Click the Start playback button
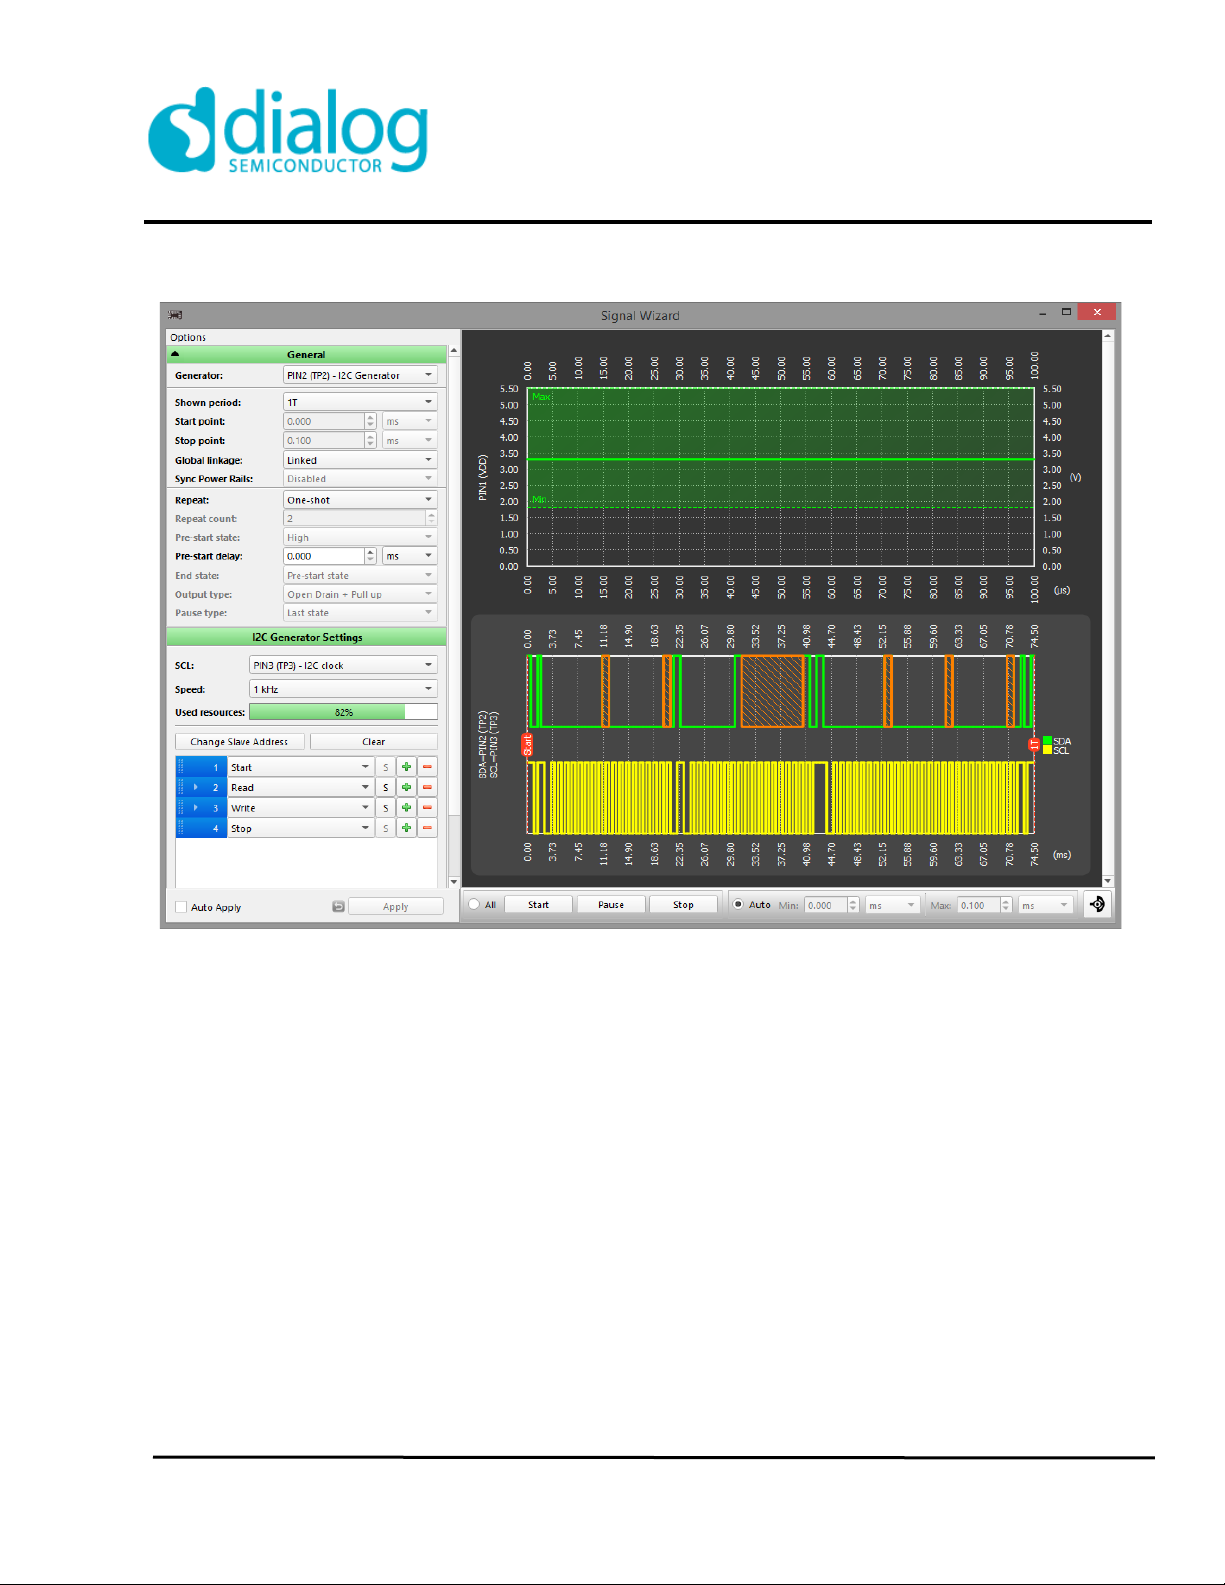Image resolution: width=1225 pixels, height=1585 pixels. (x=538, y=904)
